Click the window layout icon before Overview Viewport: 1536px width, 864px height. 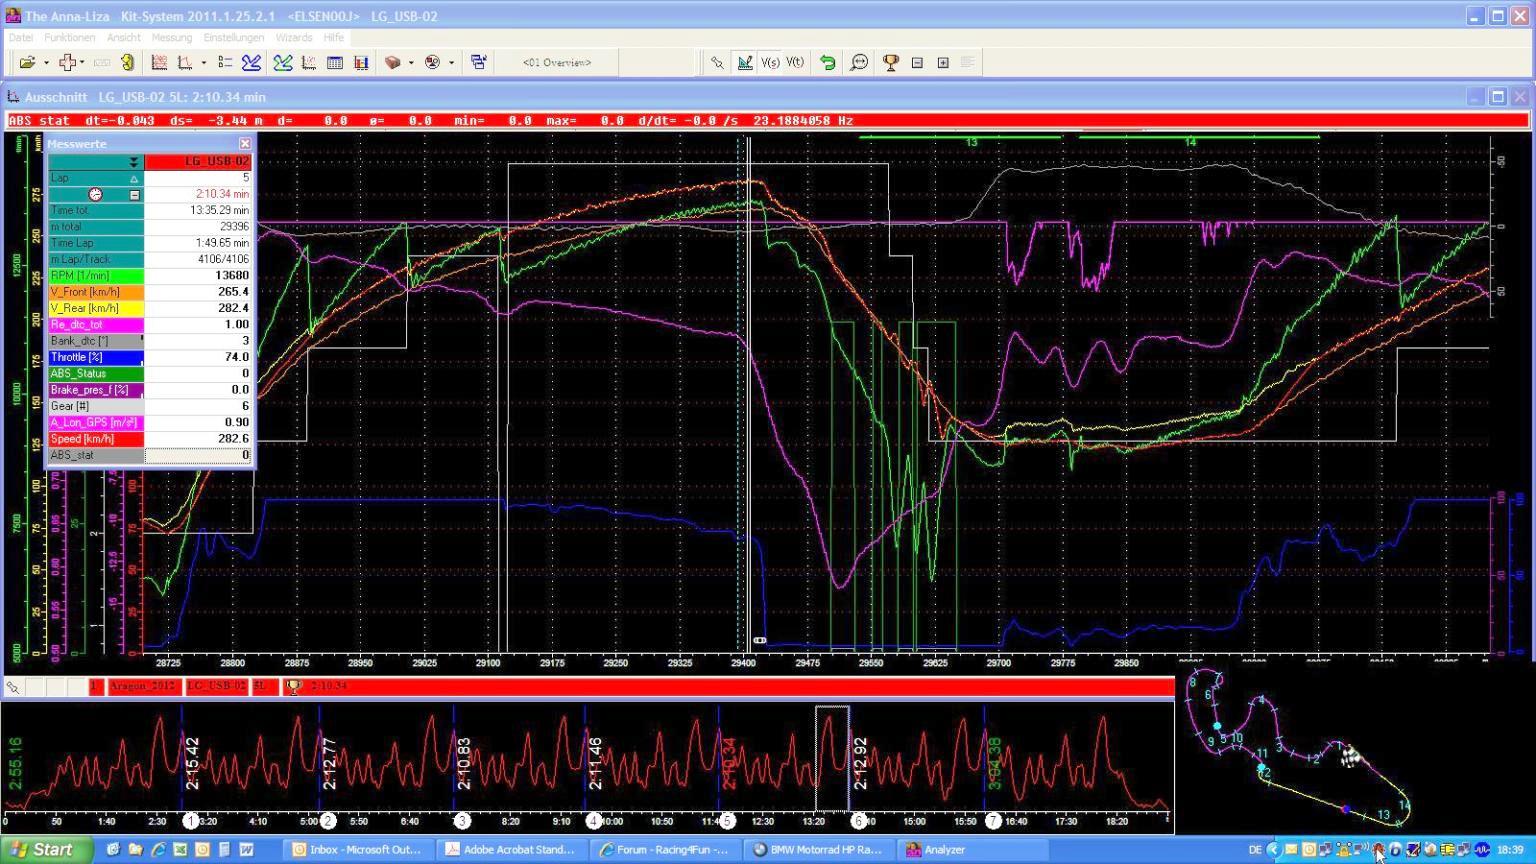(478, 62)
